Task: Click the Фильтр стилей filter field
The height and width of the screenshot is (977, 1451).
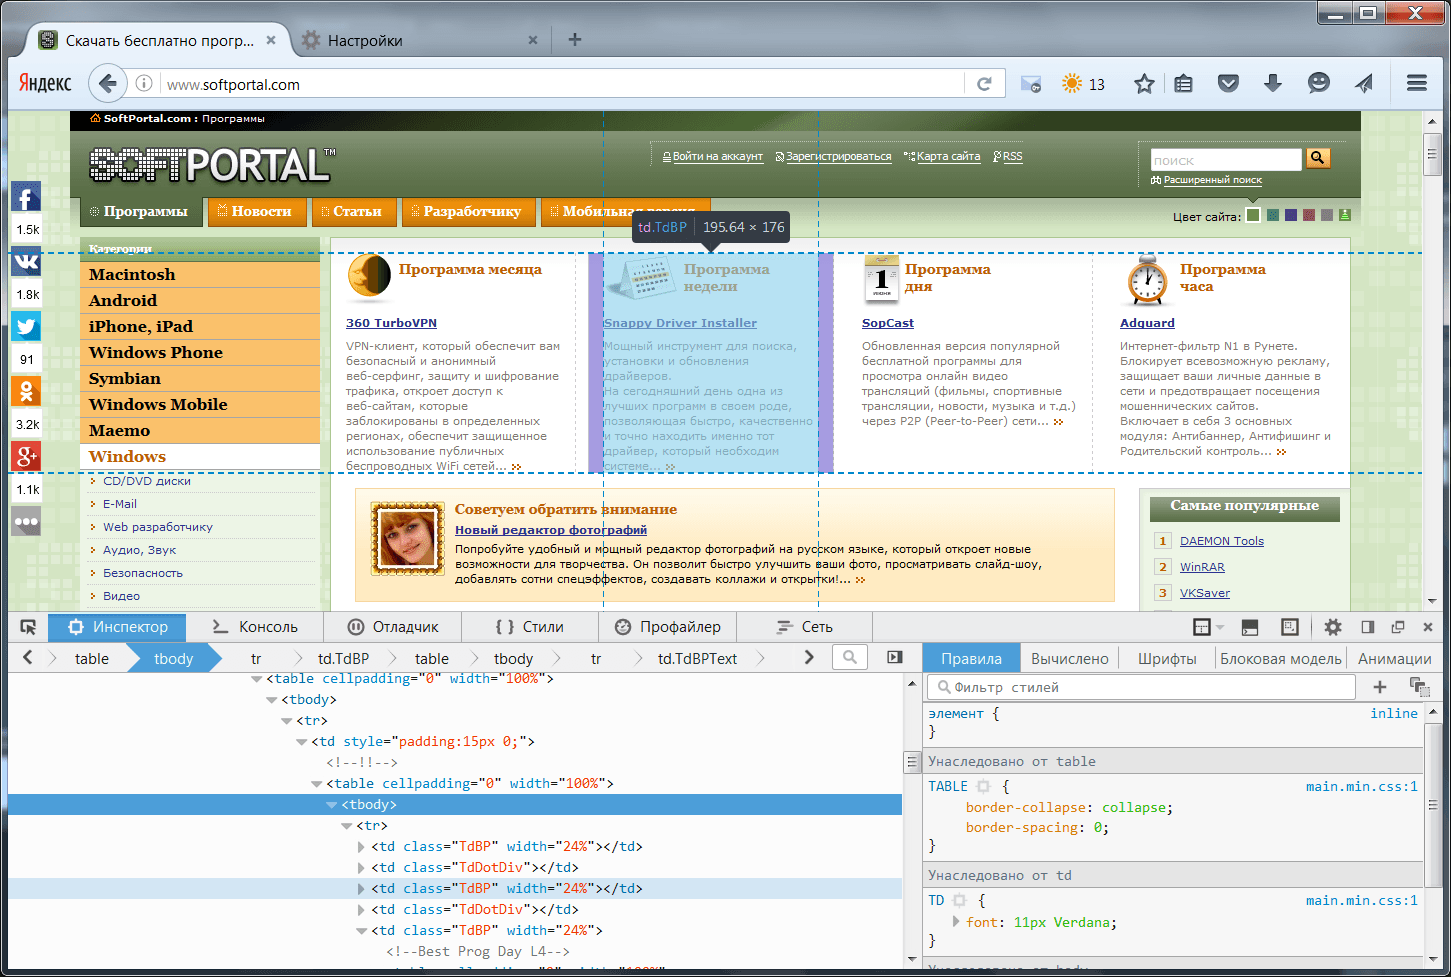Action: click(1141, 687)
